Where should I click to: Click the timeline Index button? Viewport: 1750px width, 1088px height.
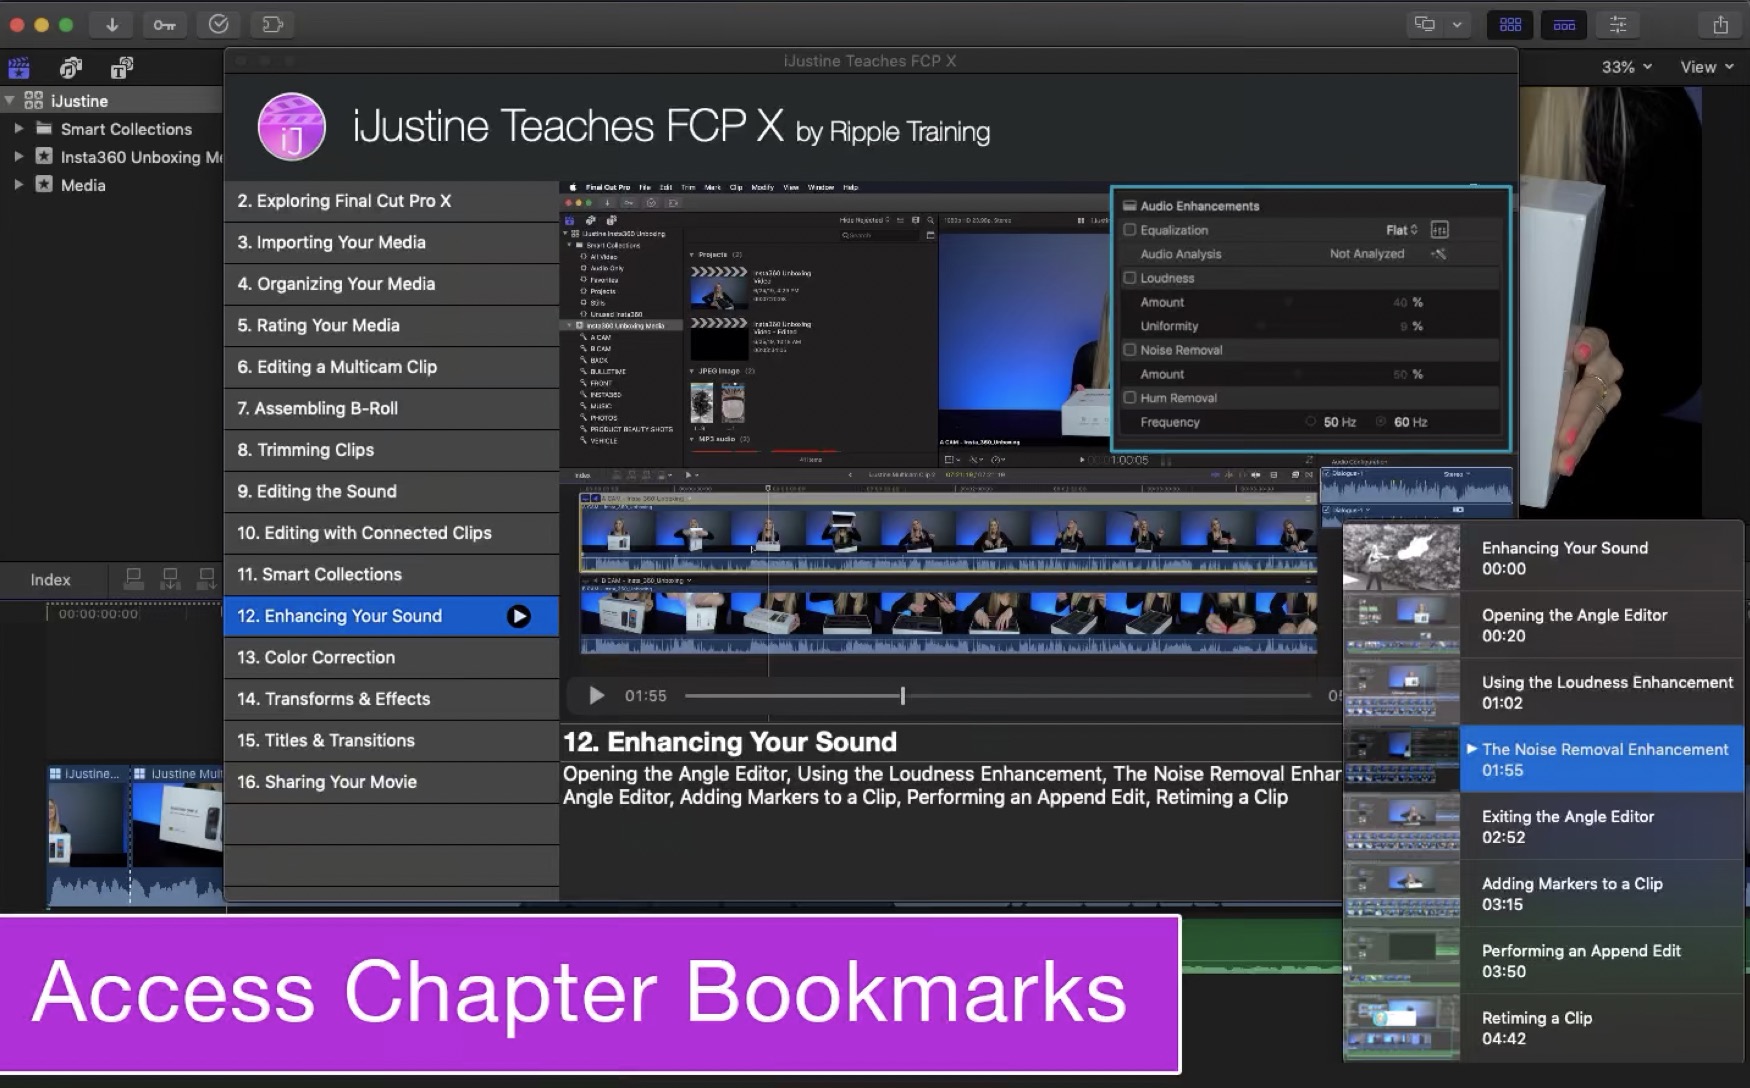50,580
